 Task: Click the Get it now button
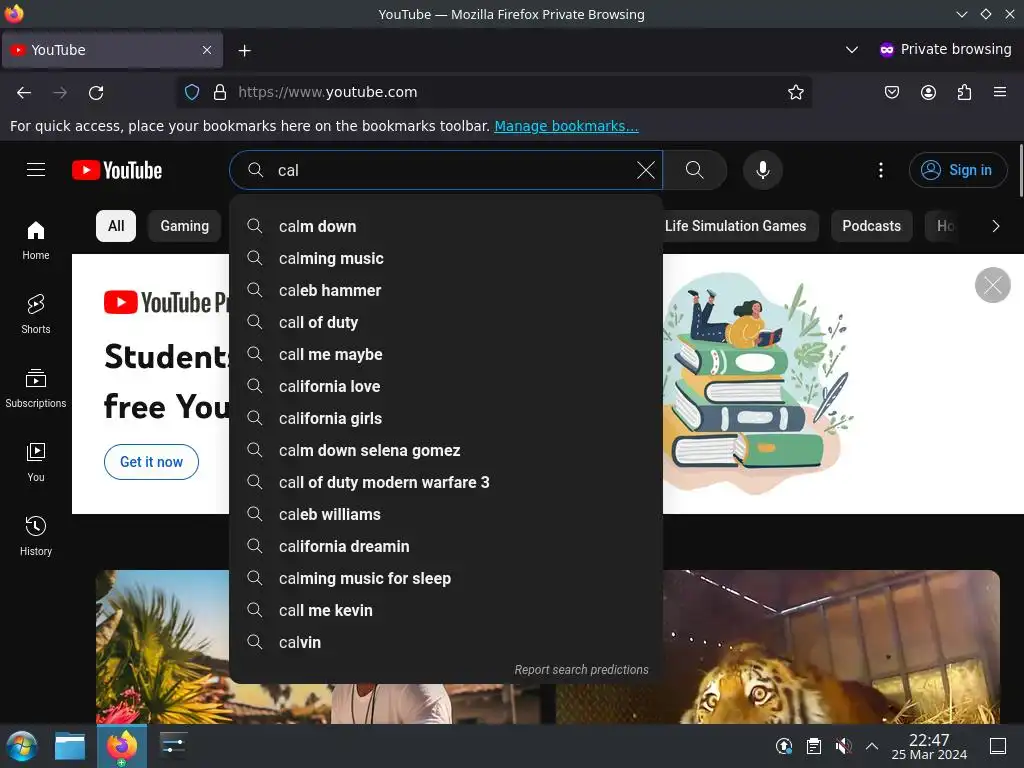pos(152,462)
